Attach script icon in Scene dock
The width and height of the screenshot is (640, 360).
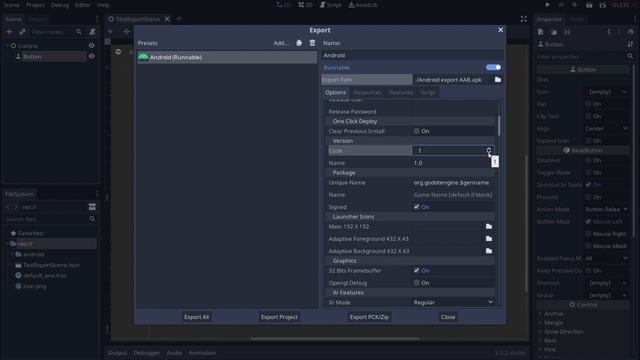point(93,32)
